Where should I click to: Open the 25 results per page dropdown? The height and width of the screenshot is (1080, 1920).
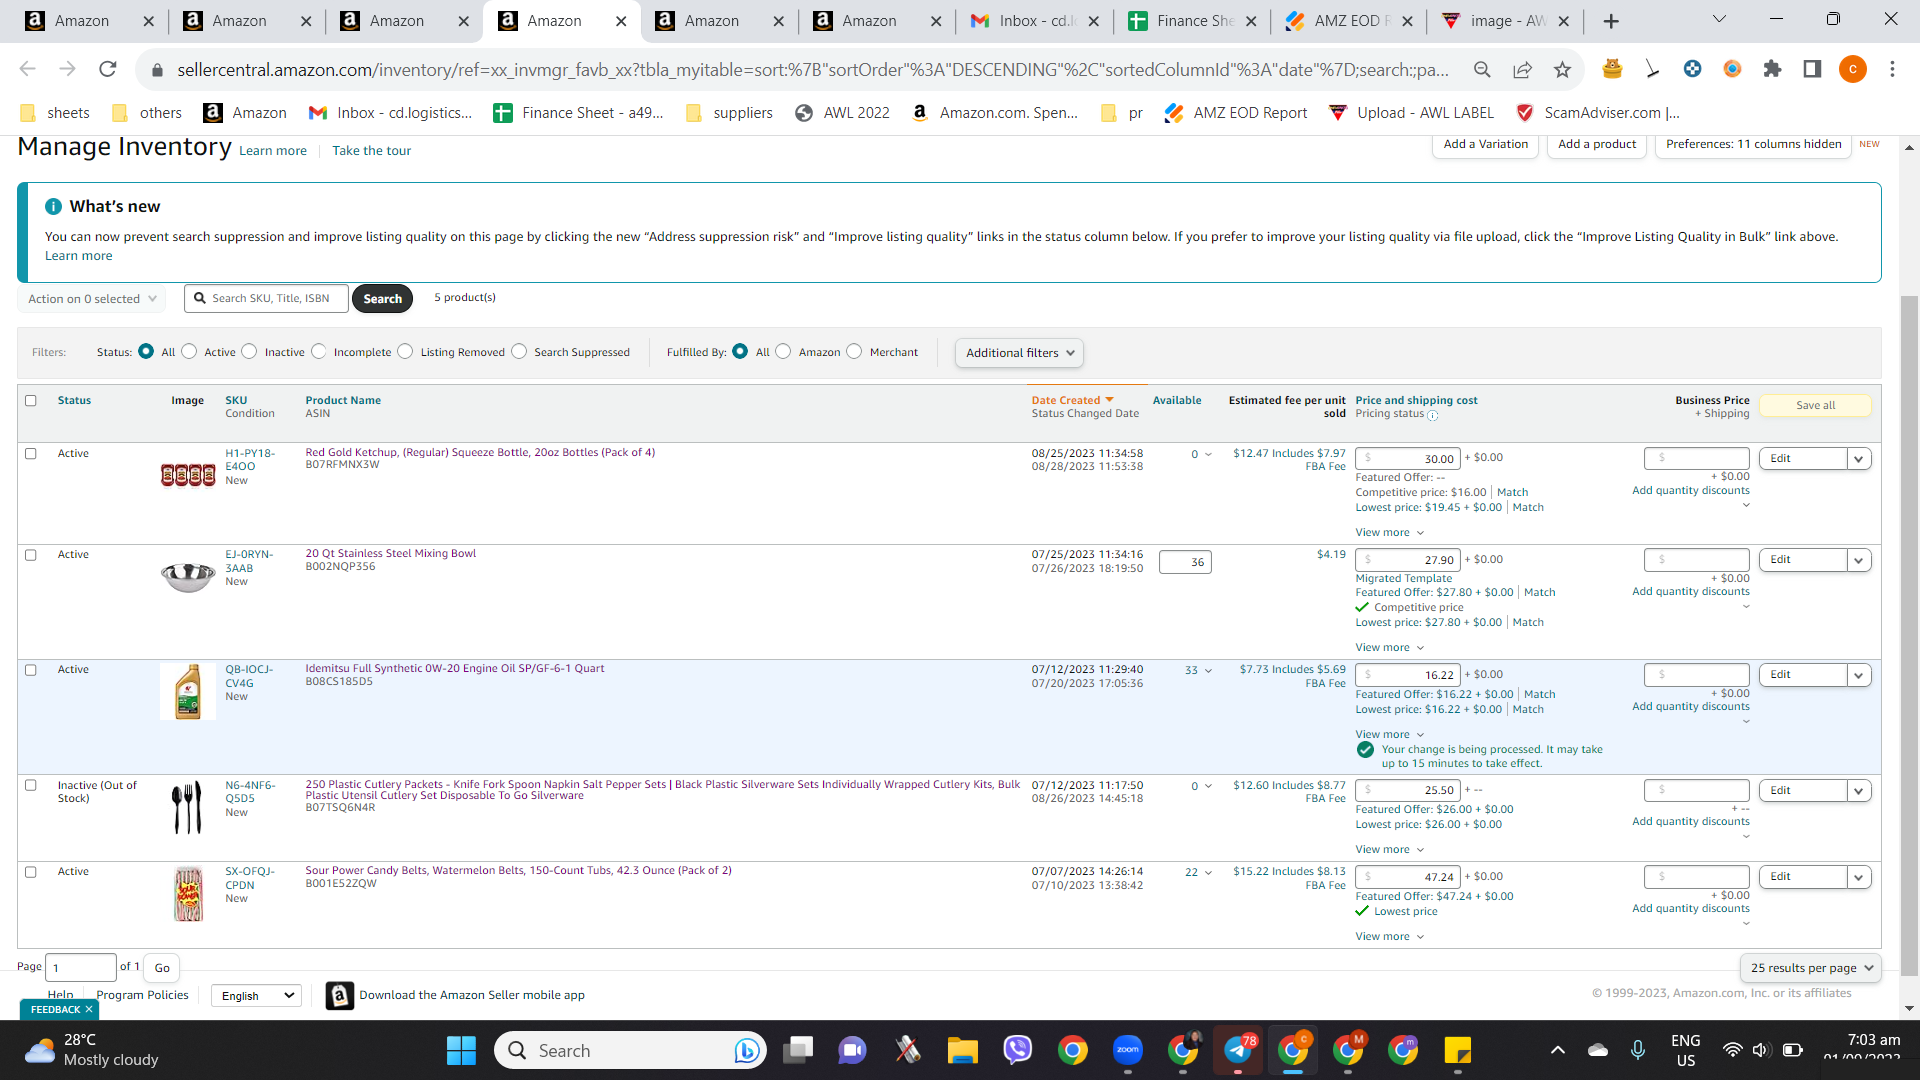coord(1811,967)
